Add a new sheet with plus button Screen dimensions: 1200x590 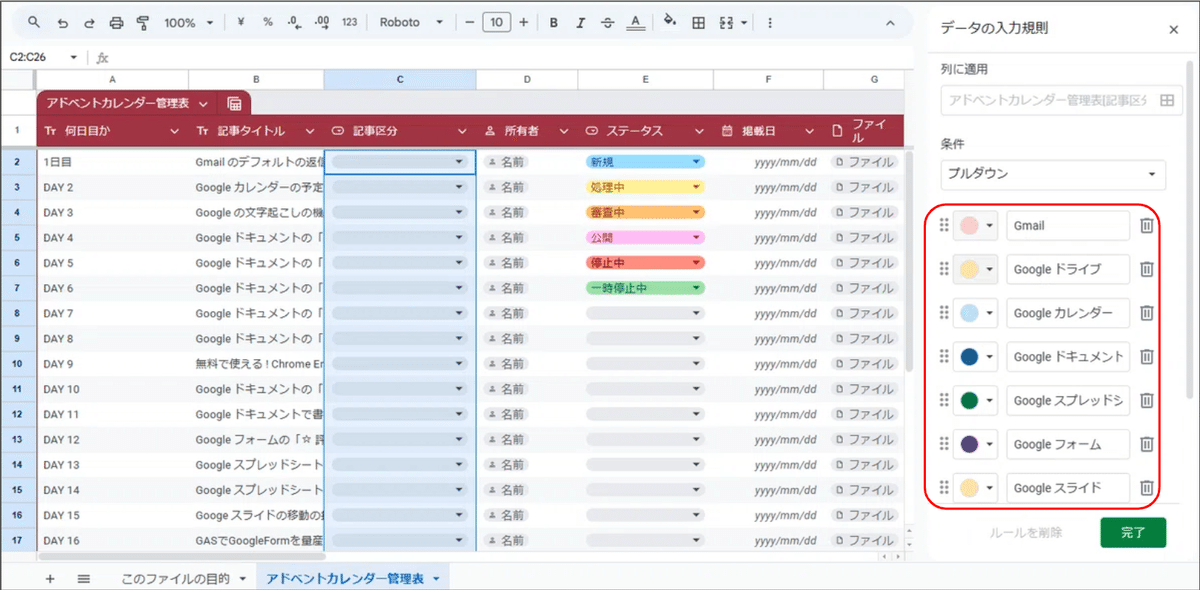click(50, 579)
